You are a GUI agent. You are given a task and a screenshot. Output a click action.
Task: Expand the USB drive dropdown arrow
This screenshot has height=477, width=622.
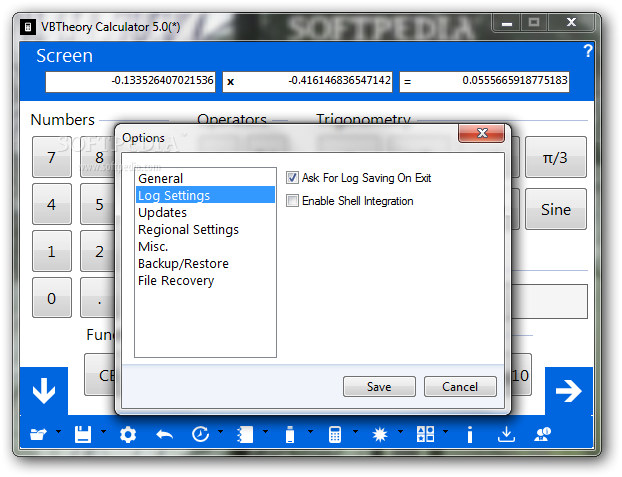(311, 431)
